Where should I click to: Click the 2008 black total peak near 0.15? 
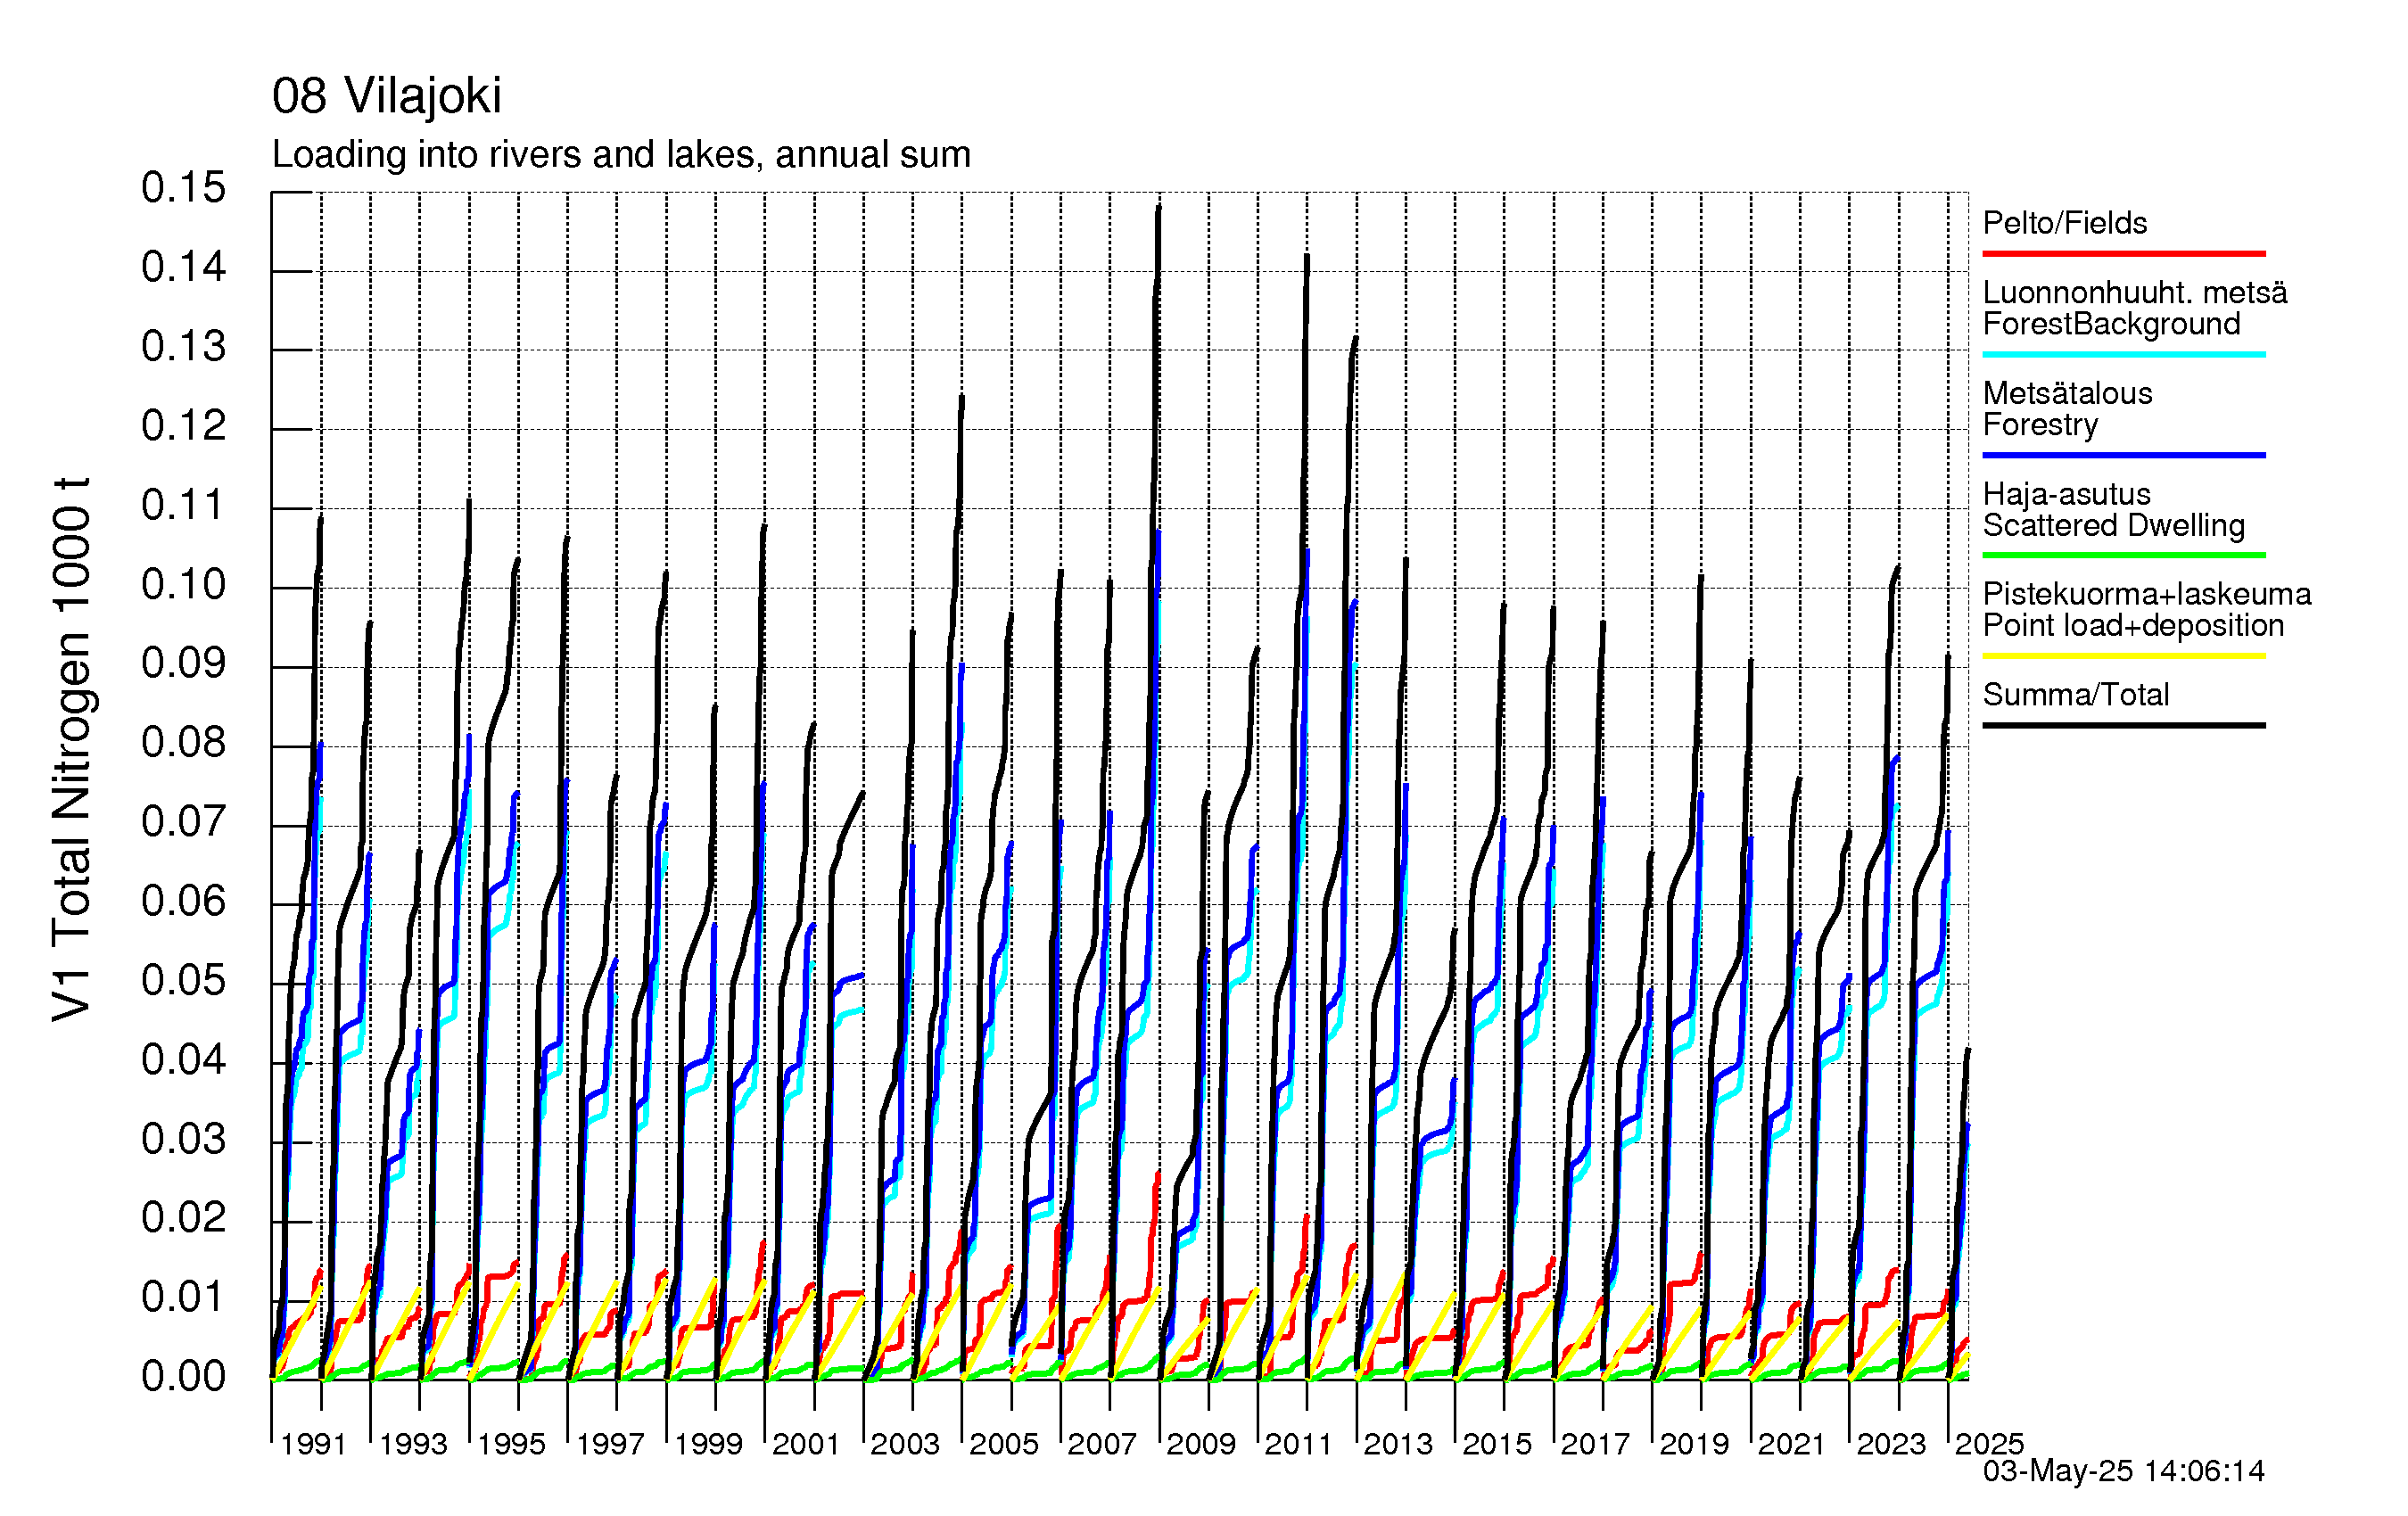(x=1158, y=208)
